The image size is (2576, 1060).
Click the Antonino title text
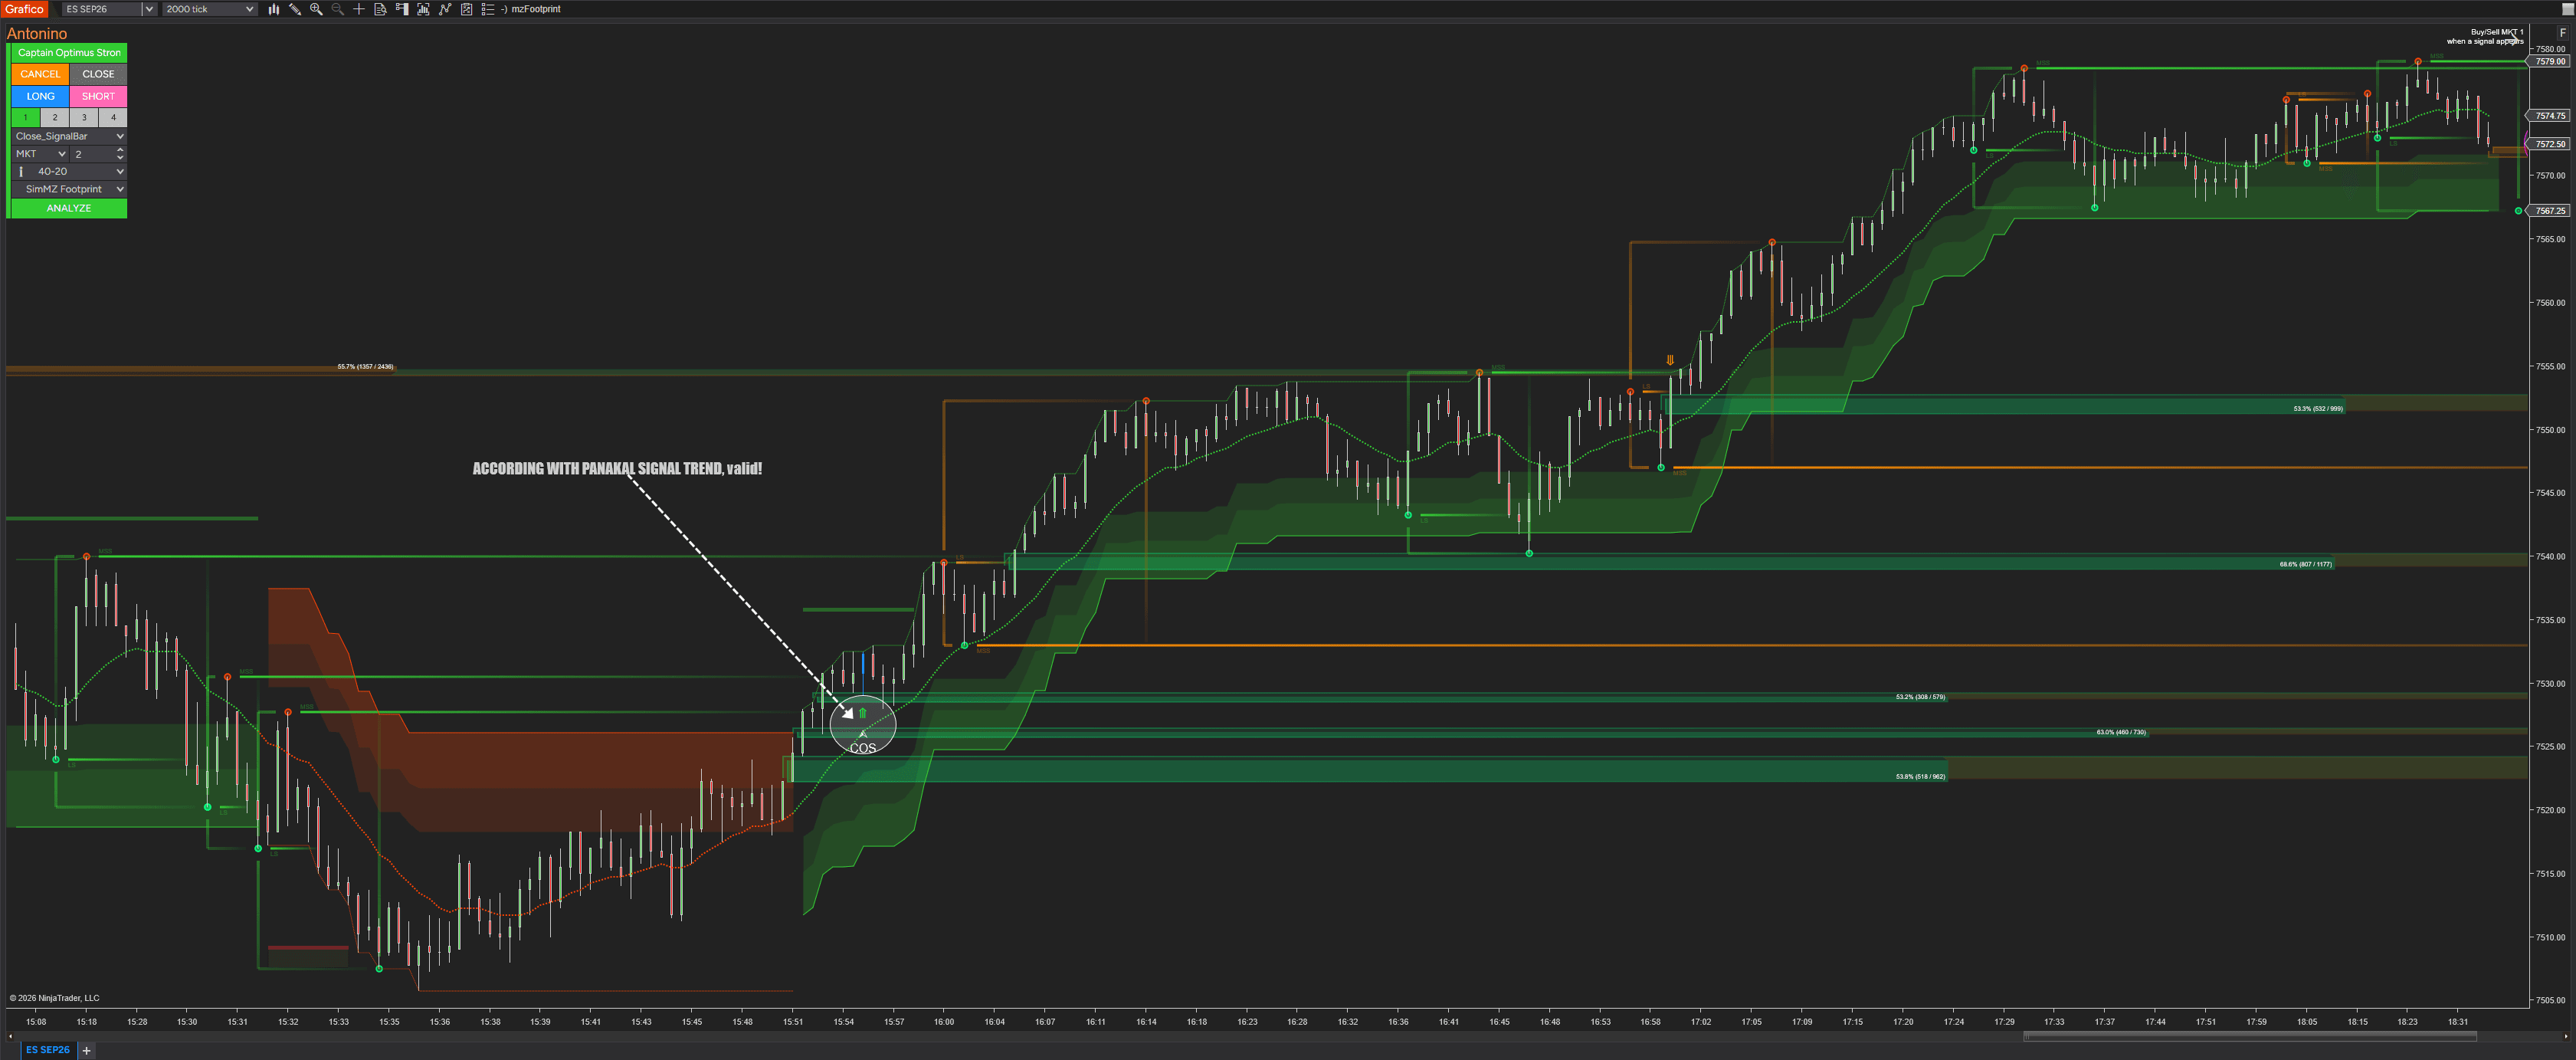pyautogui.click(x=37, y=33)
